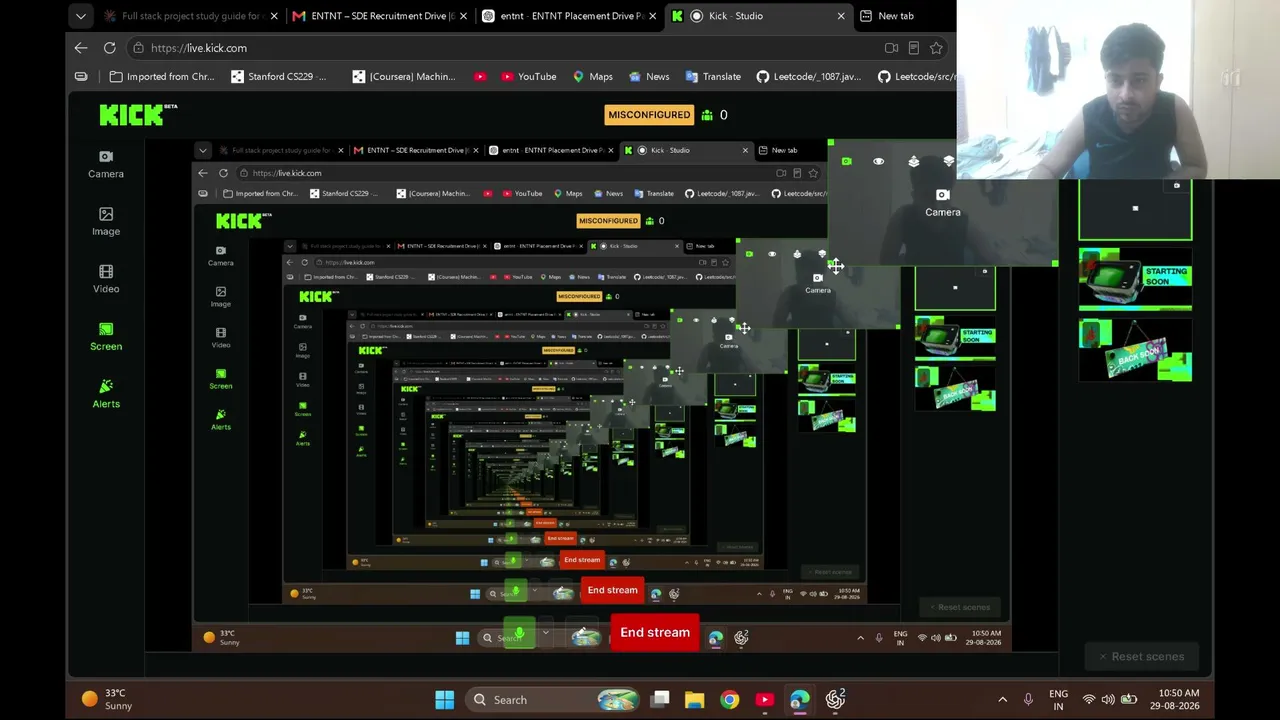Open the Windows Start menu
Viewport: 1280px width, 720px height.
[x=445, y=700]
